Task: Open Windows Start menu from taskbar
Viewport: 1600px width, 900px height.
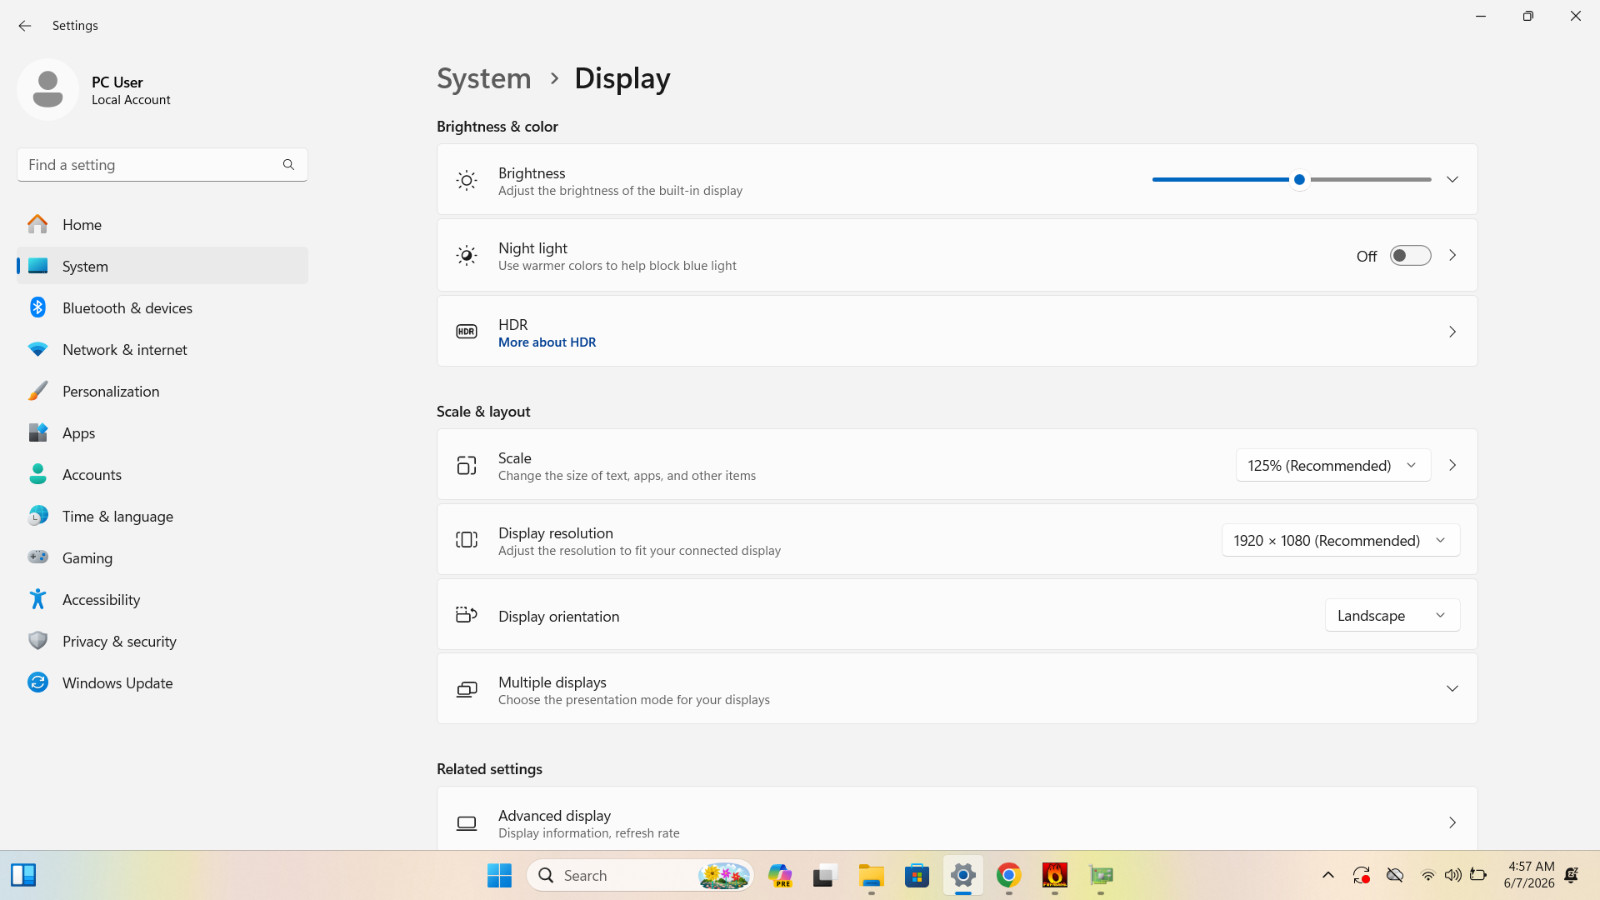Action: 499,876
